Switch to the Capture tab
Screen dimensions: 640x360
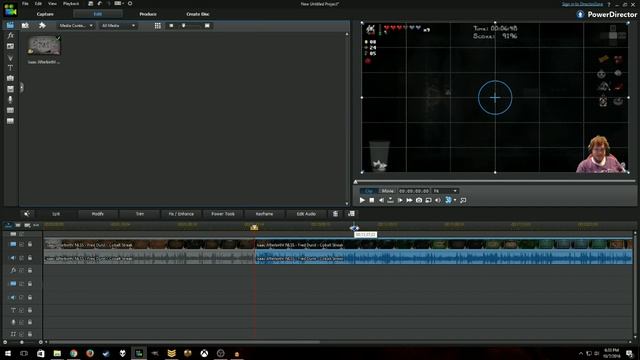(x=45, y=14)
